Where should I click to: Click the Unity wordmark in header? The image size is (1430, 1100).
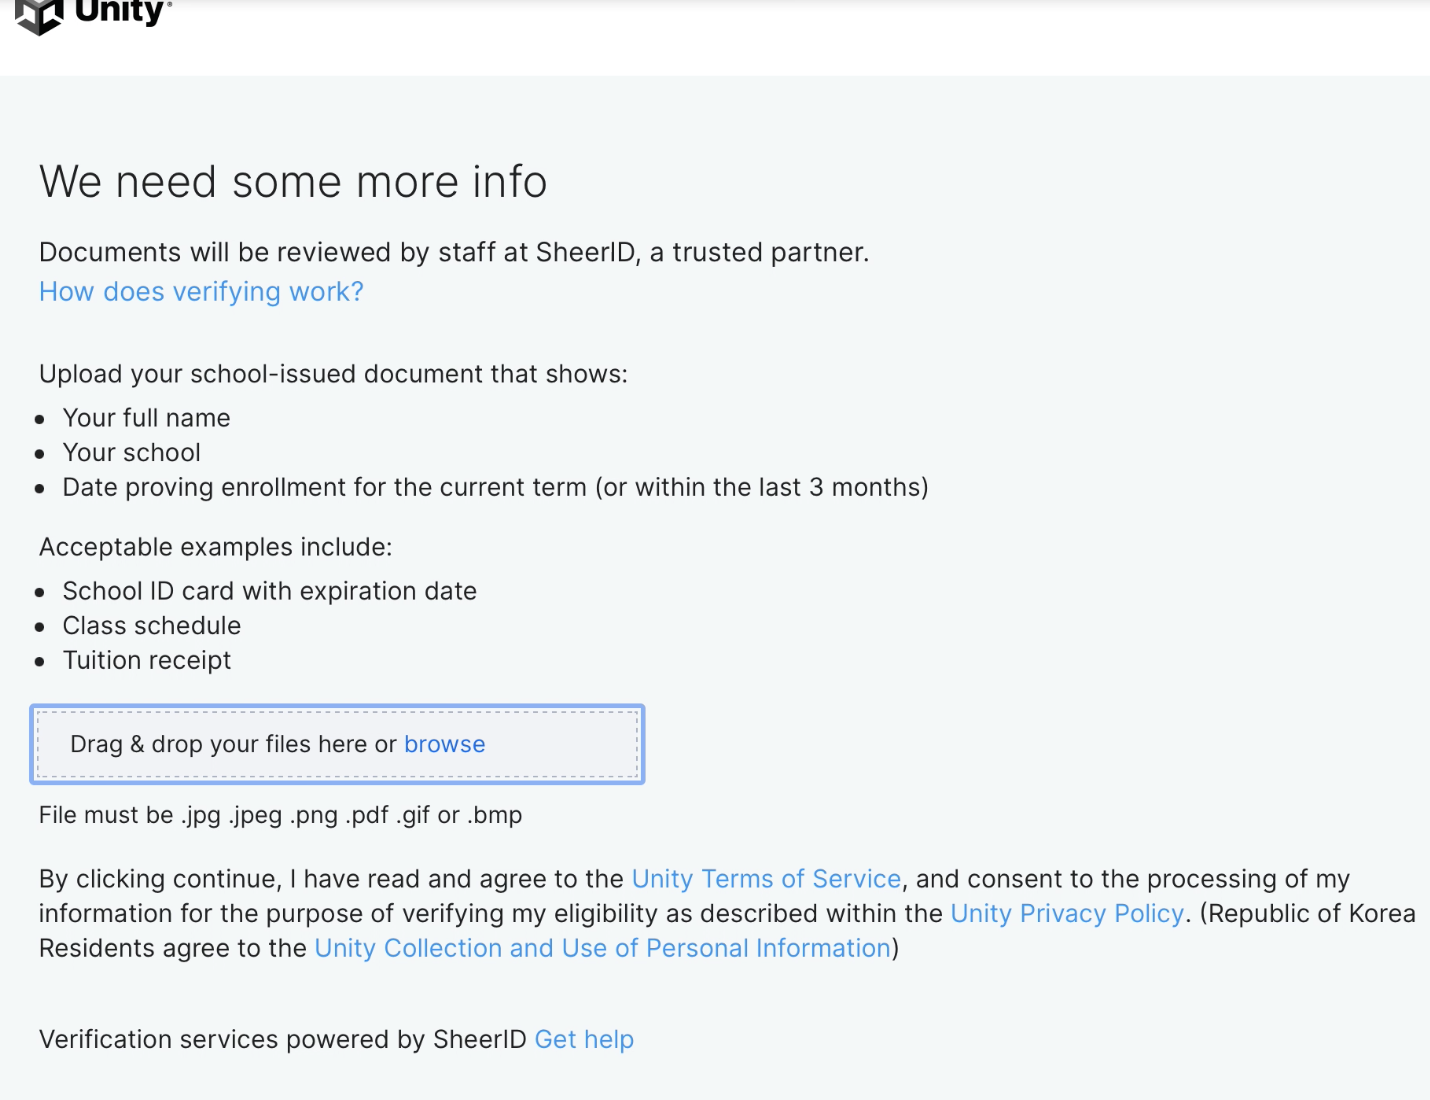(x=121, y=12)
